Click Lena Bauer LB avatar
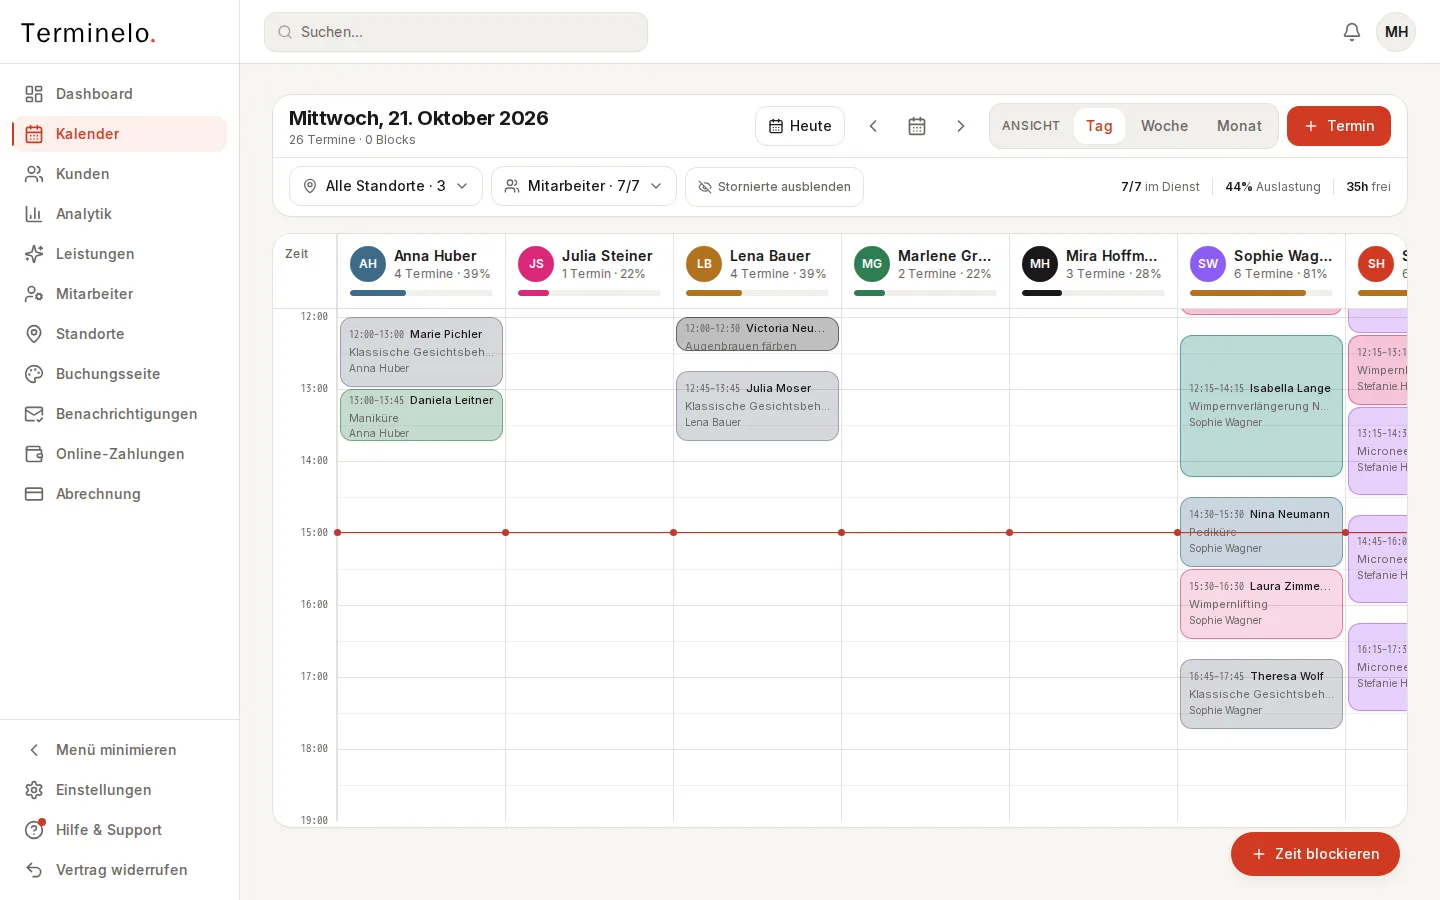The width and height of the screenshot is (1440, 900). pyautogui.click(x=704, y=264)
